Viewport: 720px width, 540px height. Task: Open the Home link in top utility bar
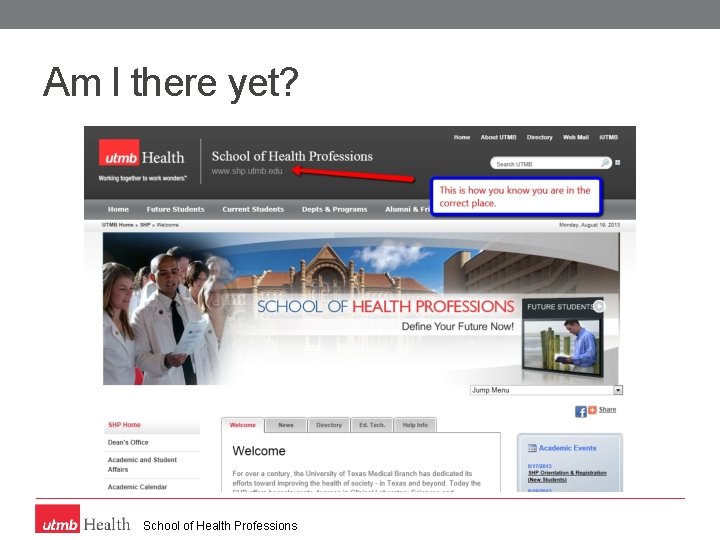[461, 137]
